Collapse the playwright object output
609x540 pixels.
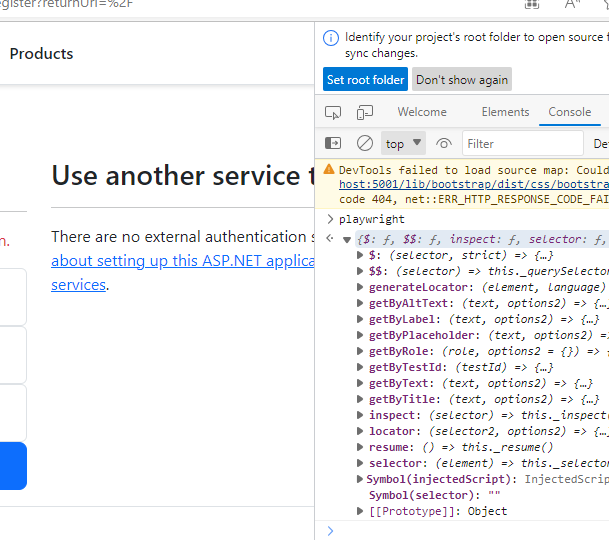pos(347,240)
